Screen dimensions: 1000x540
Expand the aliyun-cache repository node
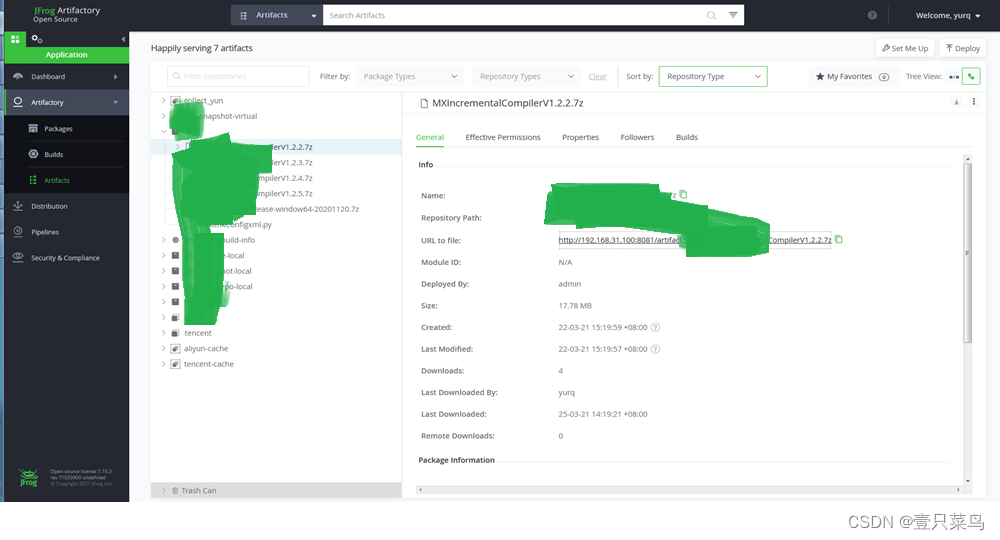tap(164, 348)
